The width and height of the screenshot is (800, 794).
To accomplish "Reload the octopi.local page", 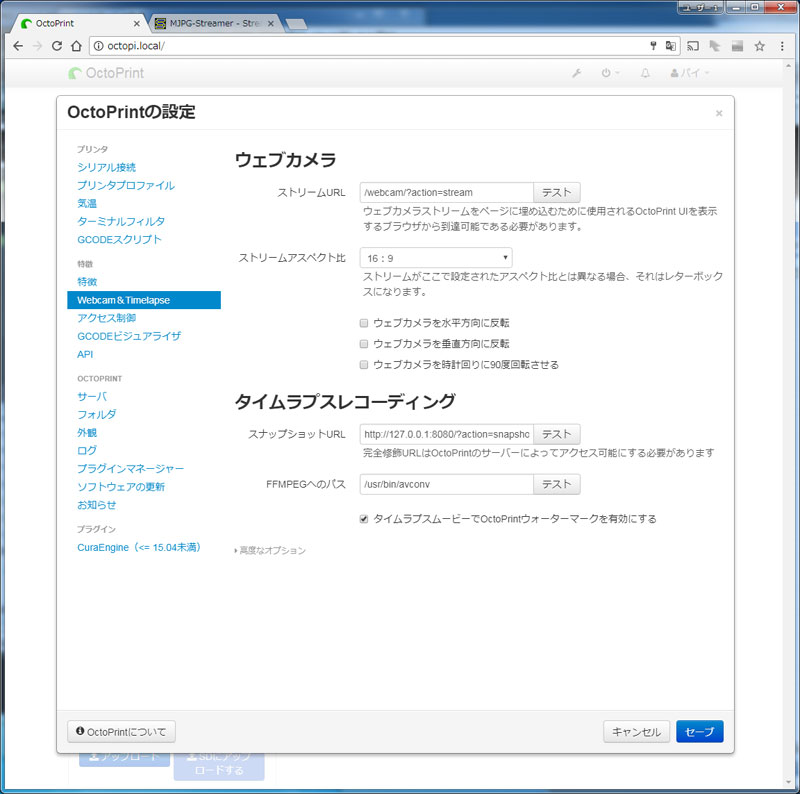I will [57, 46].
